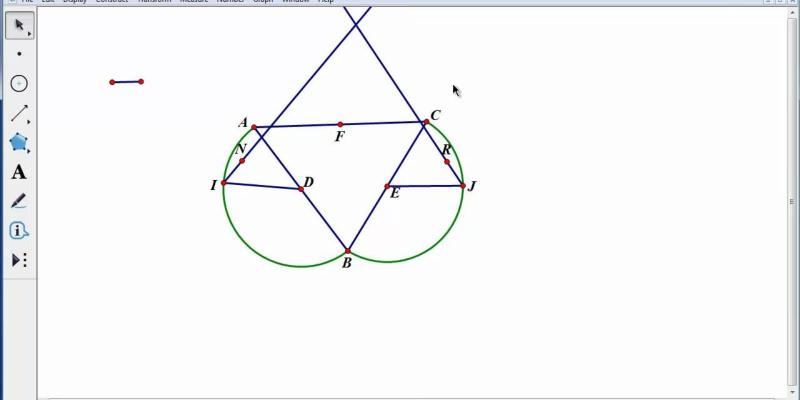The width and height of the screenshot is (800, 400).
Task: Select the Text tool
Action: (19, 172)
